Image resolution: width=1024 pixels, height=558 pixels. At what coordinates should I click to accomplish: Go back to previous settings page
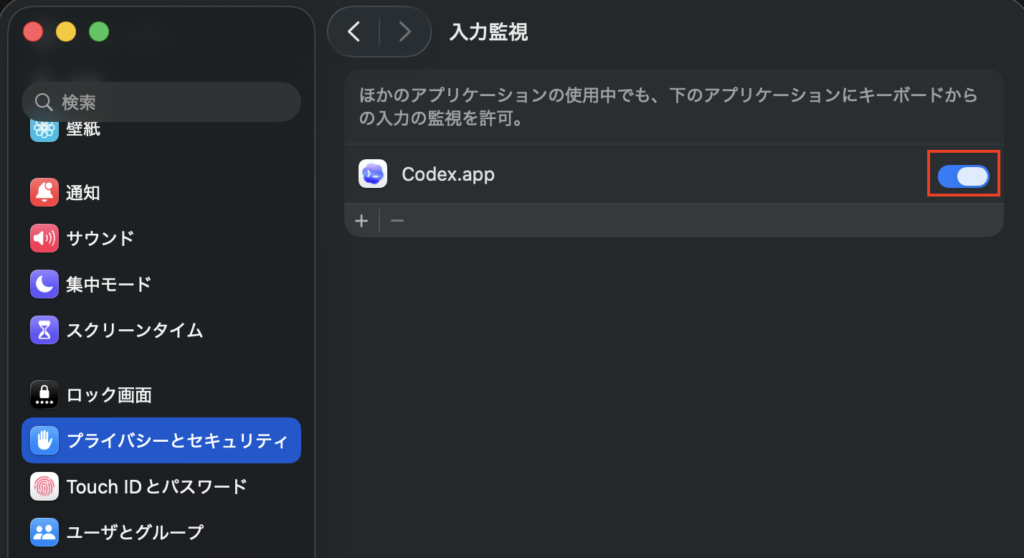[354, 31]
